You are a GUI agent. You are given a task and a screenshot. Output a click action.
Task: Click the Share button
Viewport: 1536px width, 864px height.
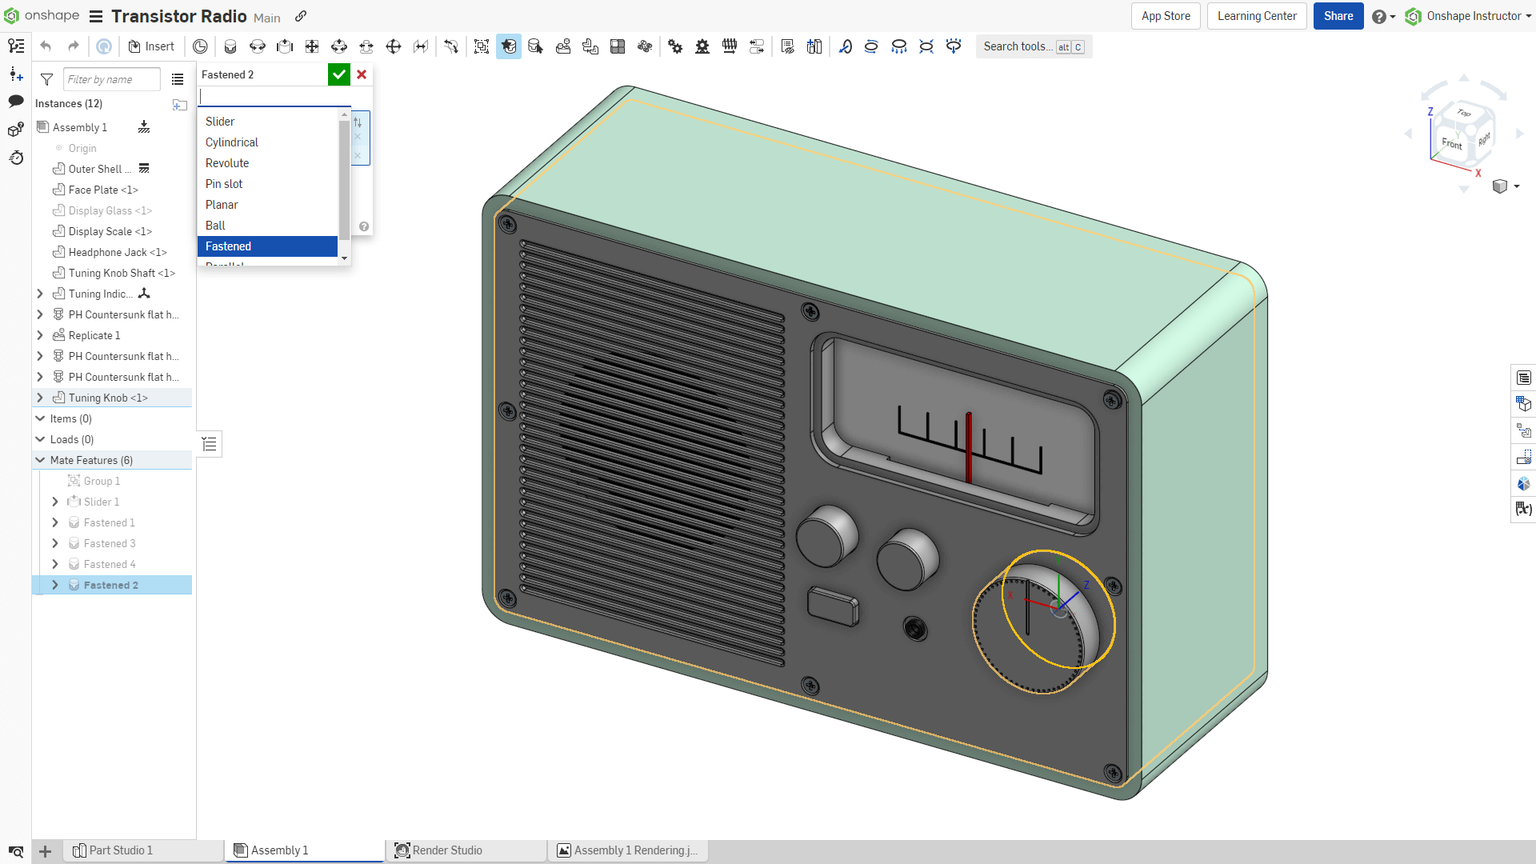tap(1338, 16)
